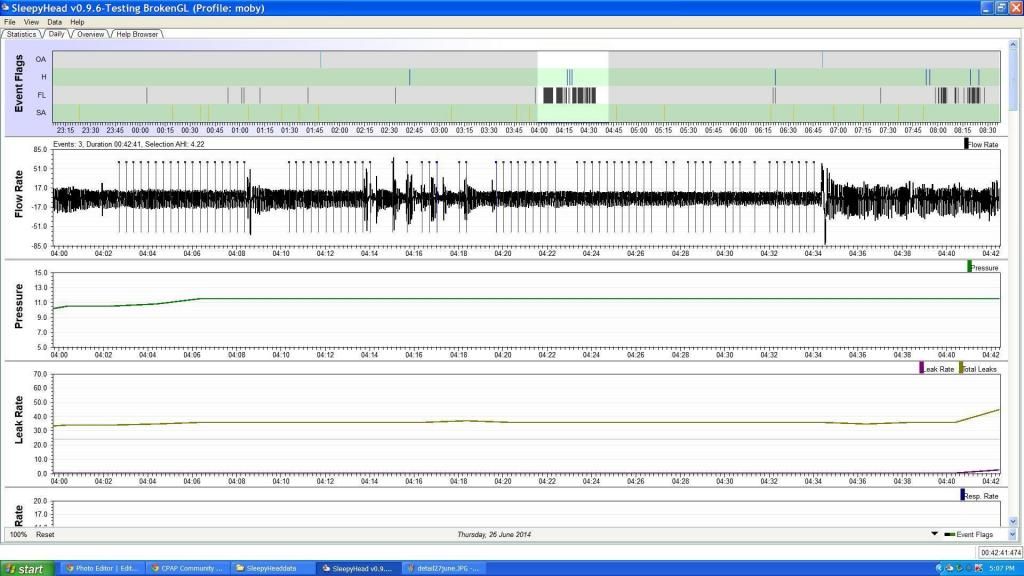The image size is (1024, 576).
Task: Click the 'Selection AHI: 4.22' summary text
Action: 174,144
